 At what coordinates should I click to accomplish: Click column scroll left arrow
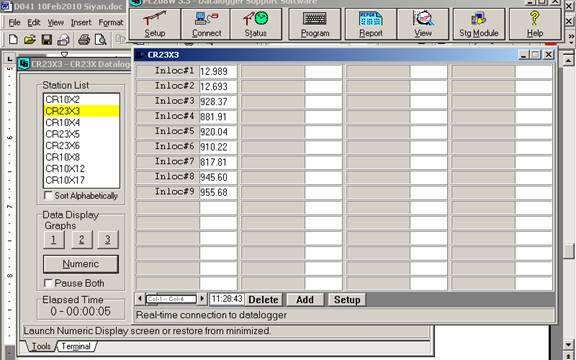(140, 298)
